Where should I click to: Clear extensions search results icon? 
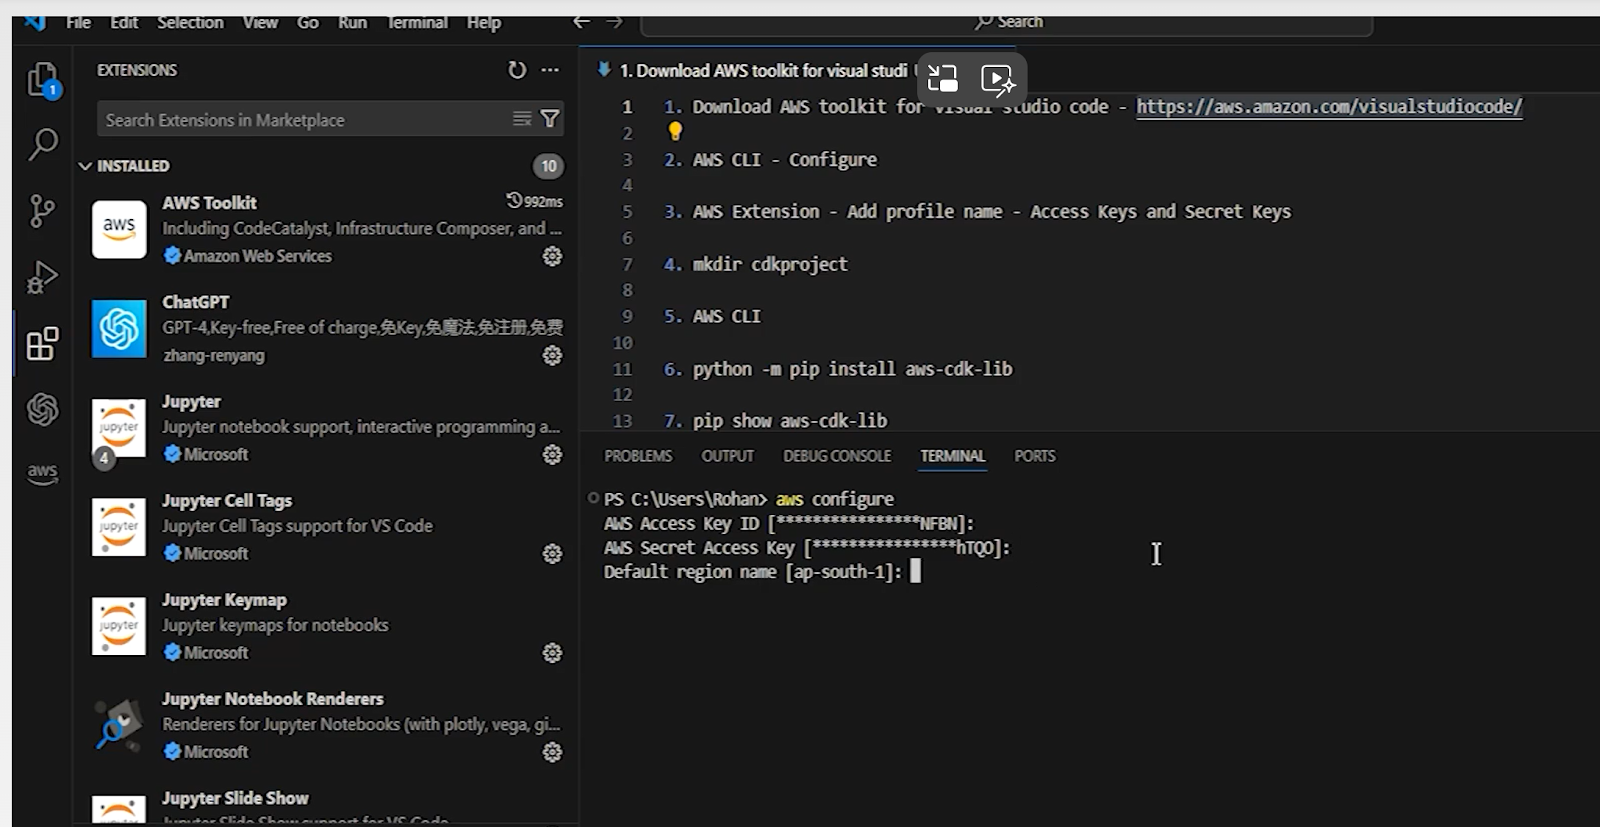point(522,119)
